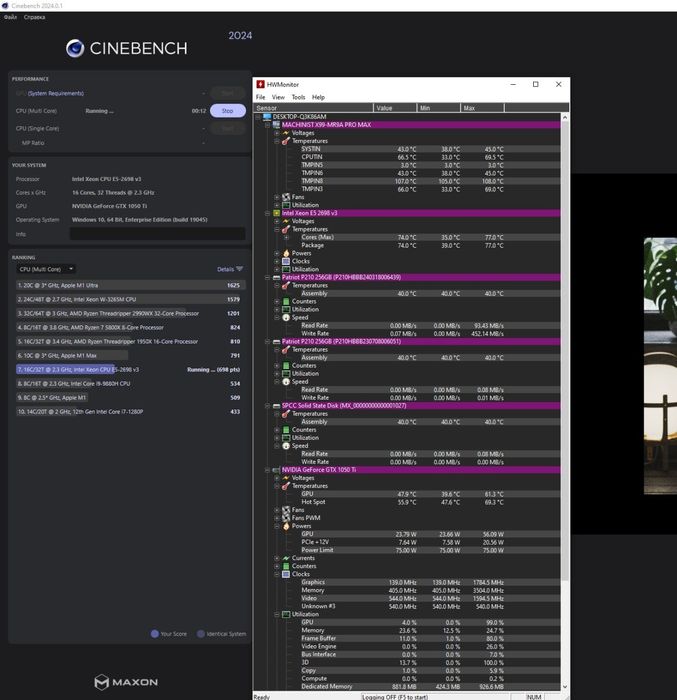Expand the Cores (Max) temperature row
The width and height of the screenshot is (677, 700).
pos(287,237)
